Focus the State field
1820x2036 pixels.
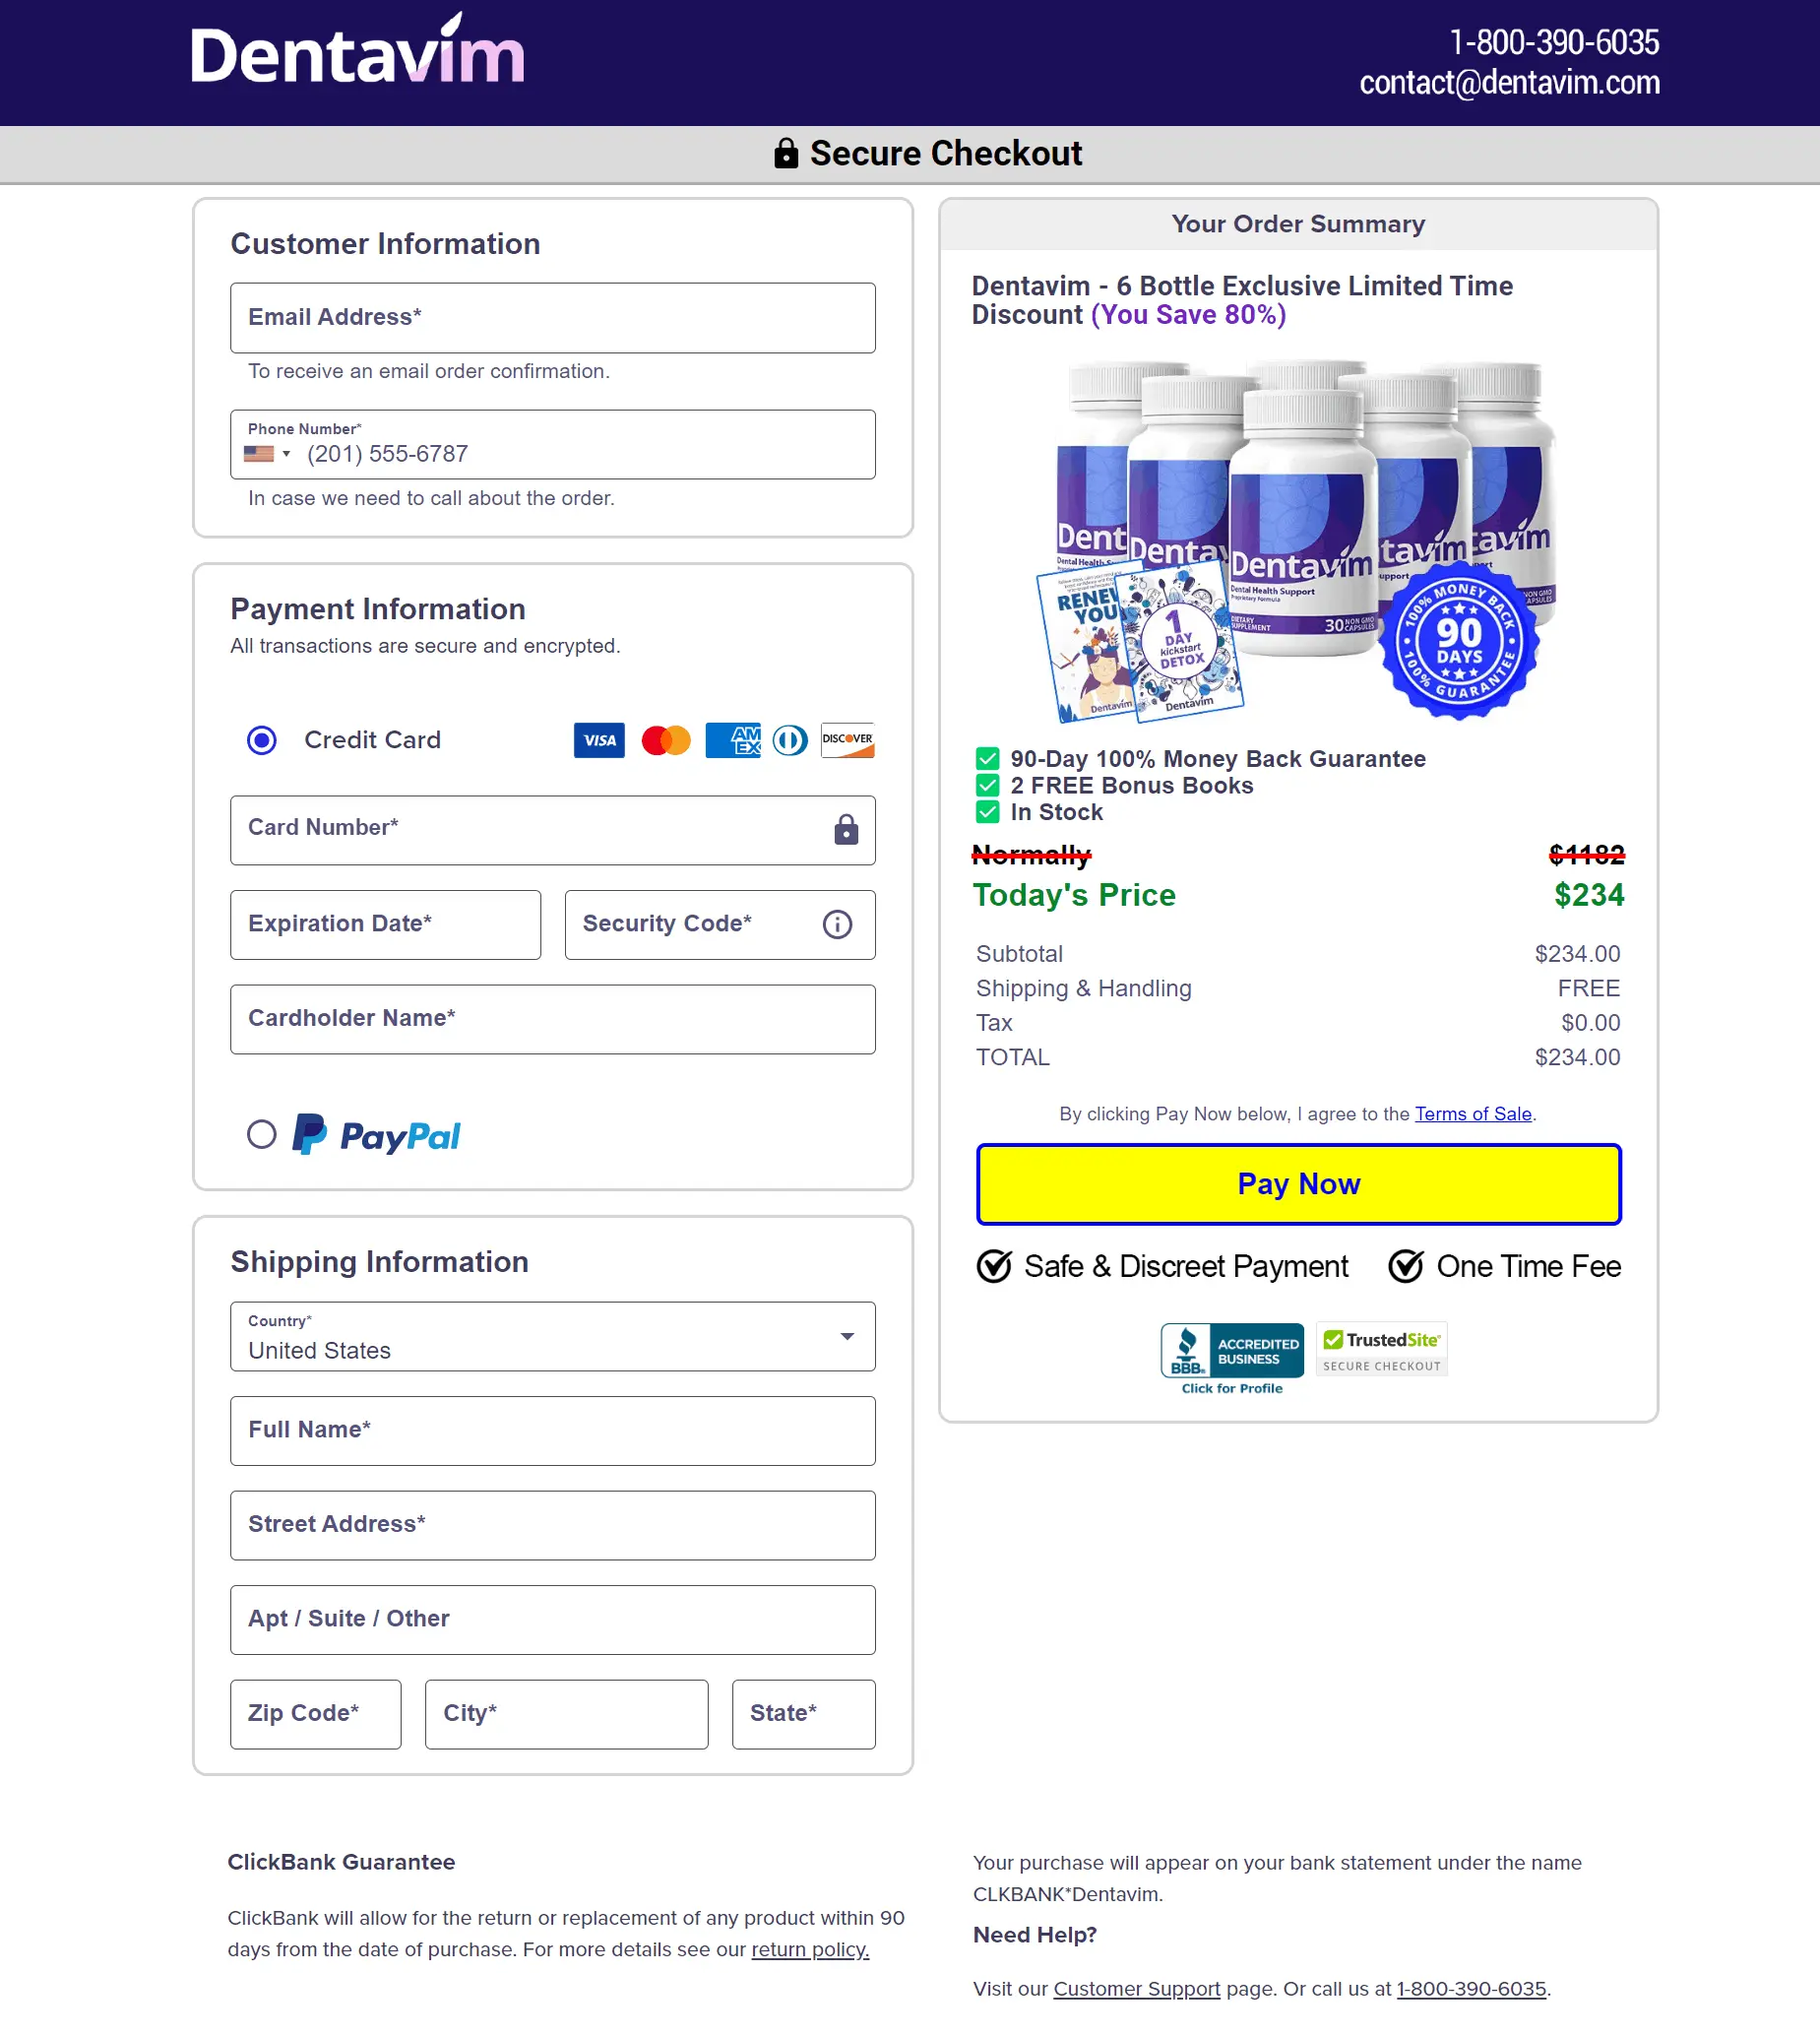coord(803,1714)
